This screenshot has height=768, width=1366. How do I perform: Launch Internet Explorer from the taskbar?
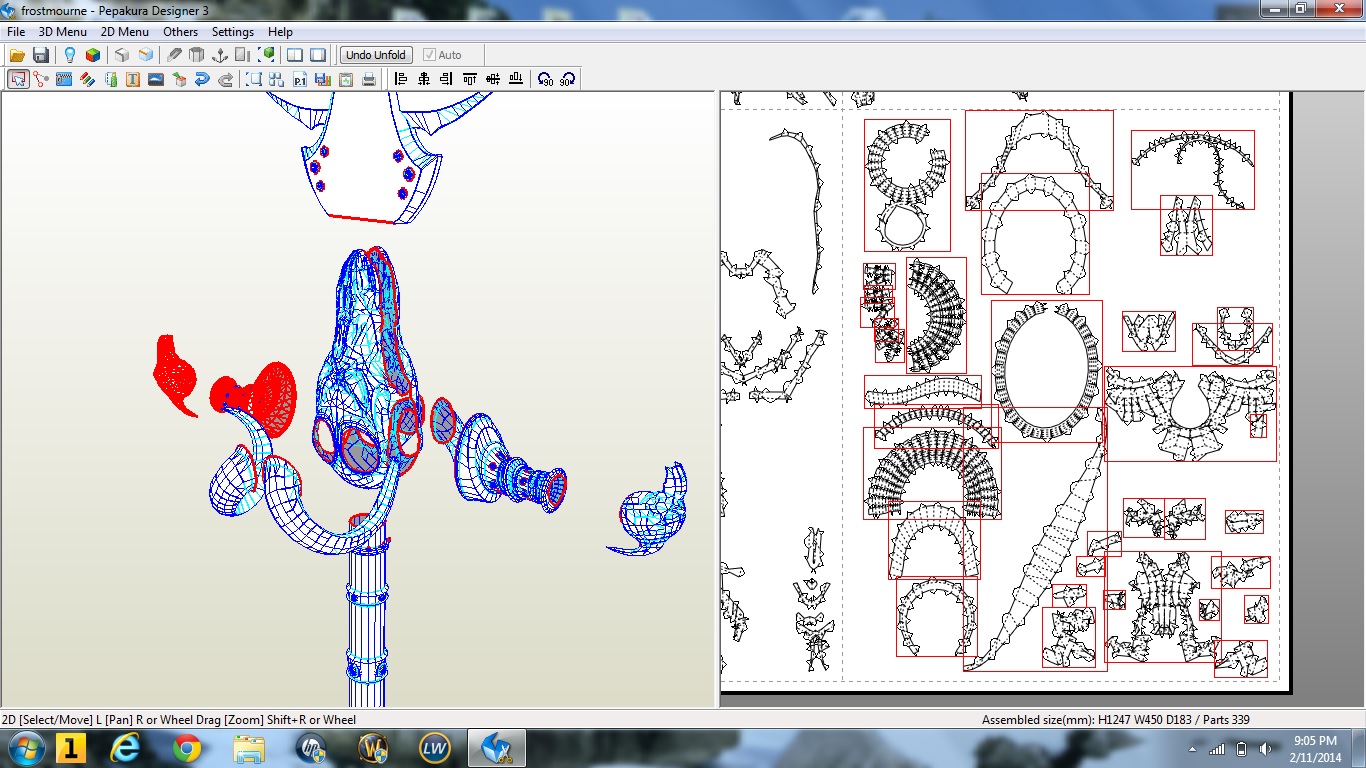click(x=127, y=748)
